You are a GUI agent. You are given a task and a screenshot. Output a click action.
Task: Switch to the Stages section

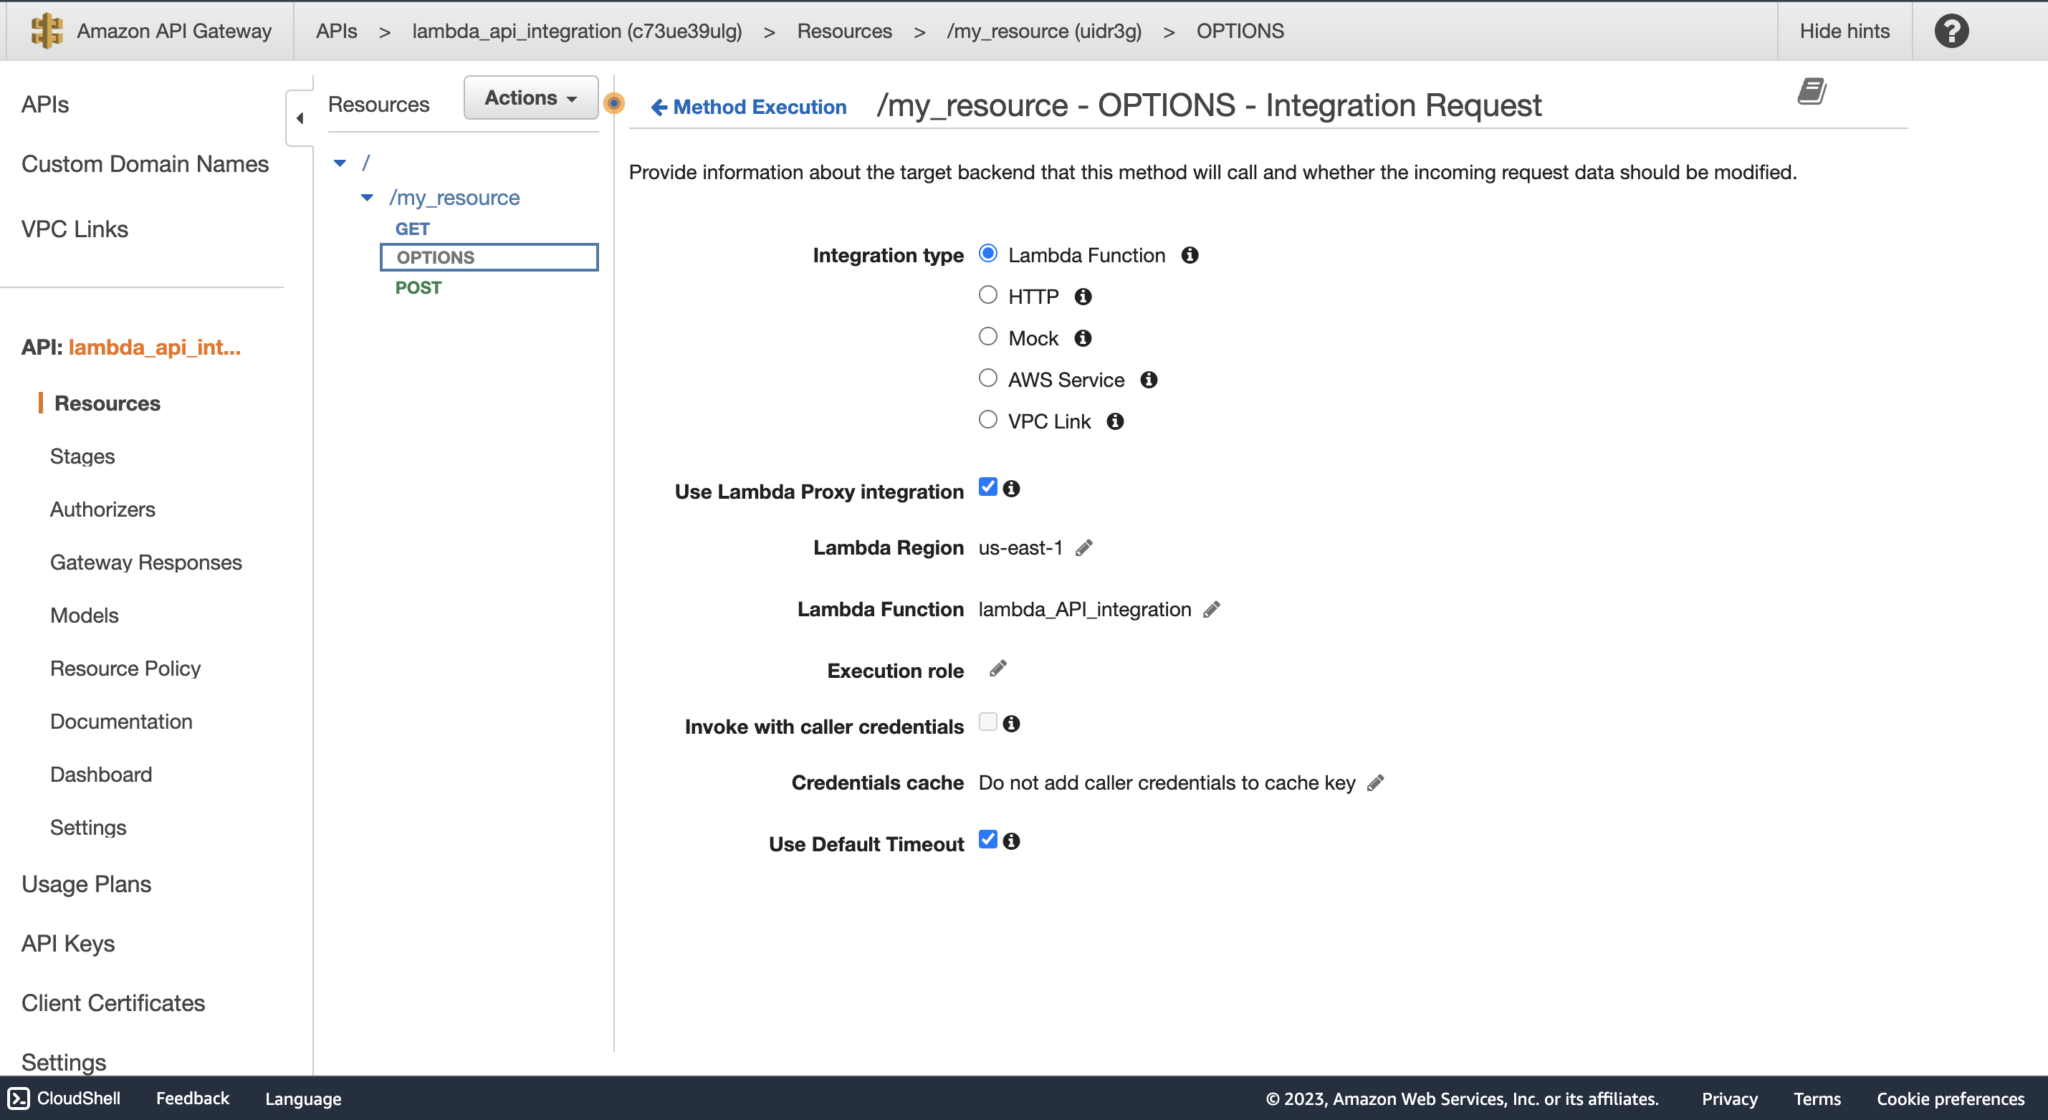[x=81, y=456]
